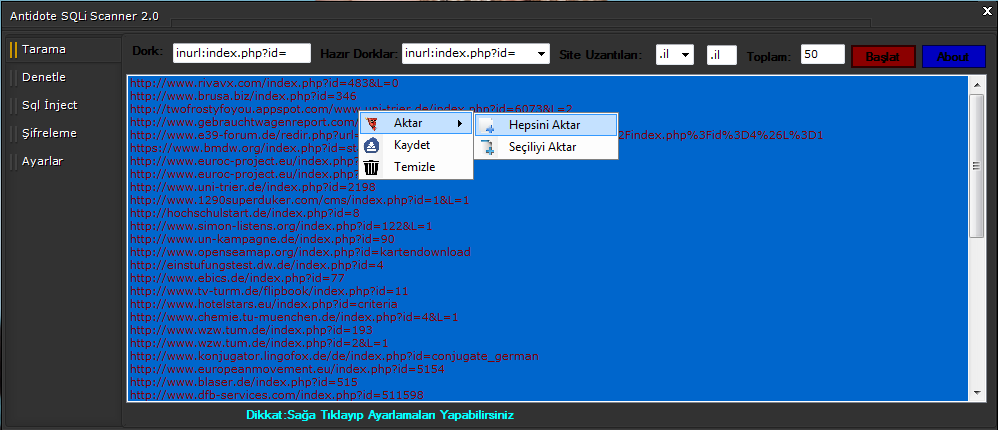Select the dfb-services.com URL row

[277, 395]
